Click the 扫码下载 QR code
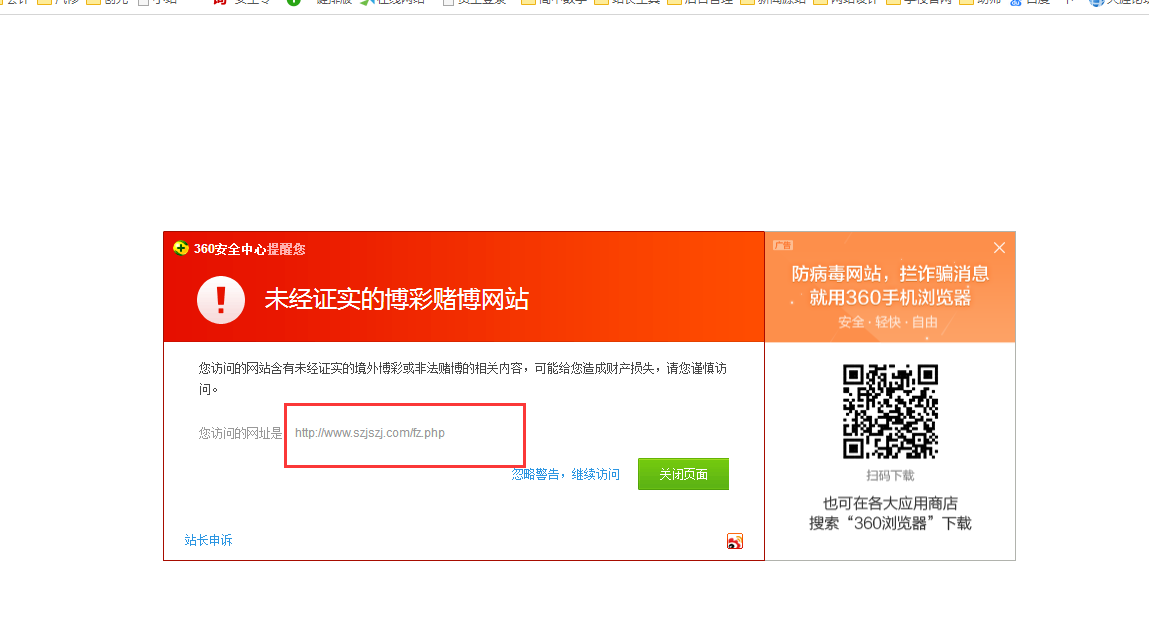 pyautogui.click(x=889, y=410)
